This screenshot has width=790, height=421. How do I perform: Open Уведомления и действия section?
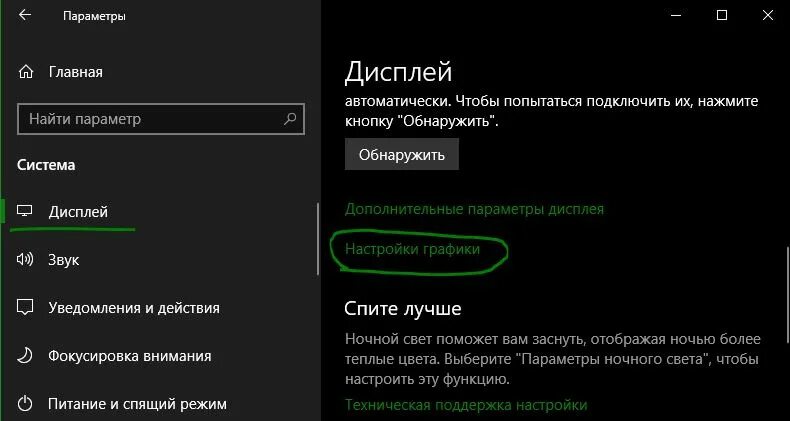point(134,308)
